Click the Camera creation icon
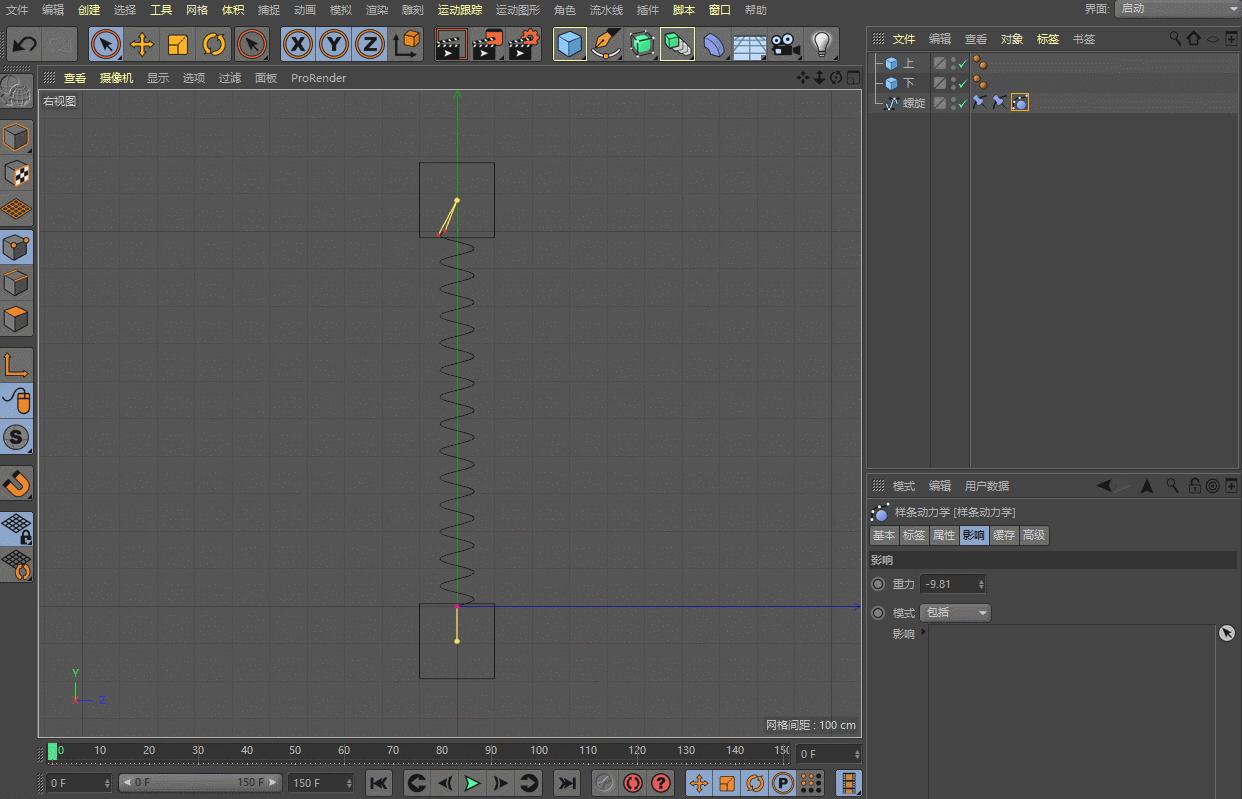 coord(784,44)
